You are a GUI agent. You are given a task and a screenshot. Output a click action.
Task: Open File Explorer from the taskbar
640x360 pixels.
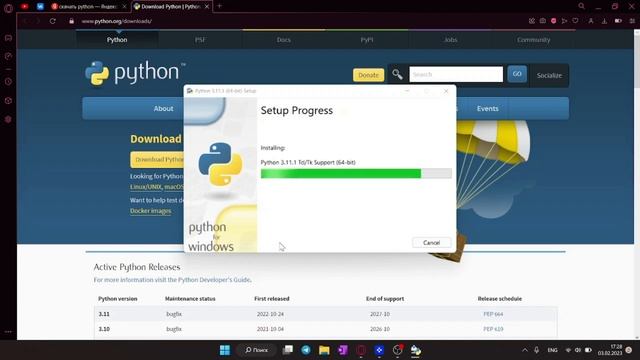[x=324, y=350]
